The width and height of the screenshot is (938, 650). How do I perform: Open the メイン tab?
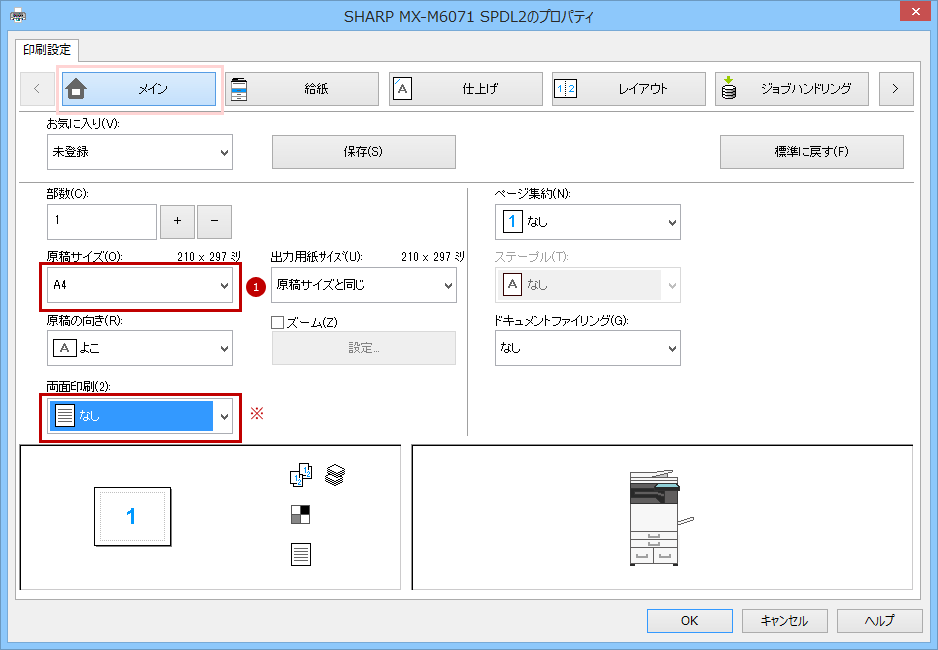pyautogui.click(x=139, y=89)
